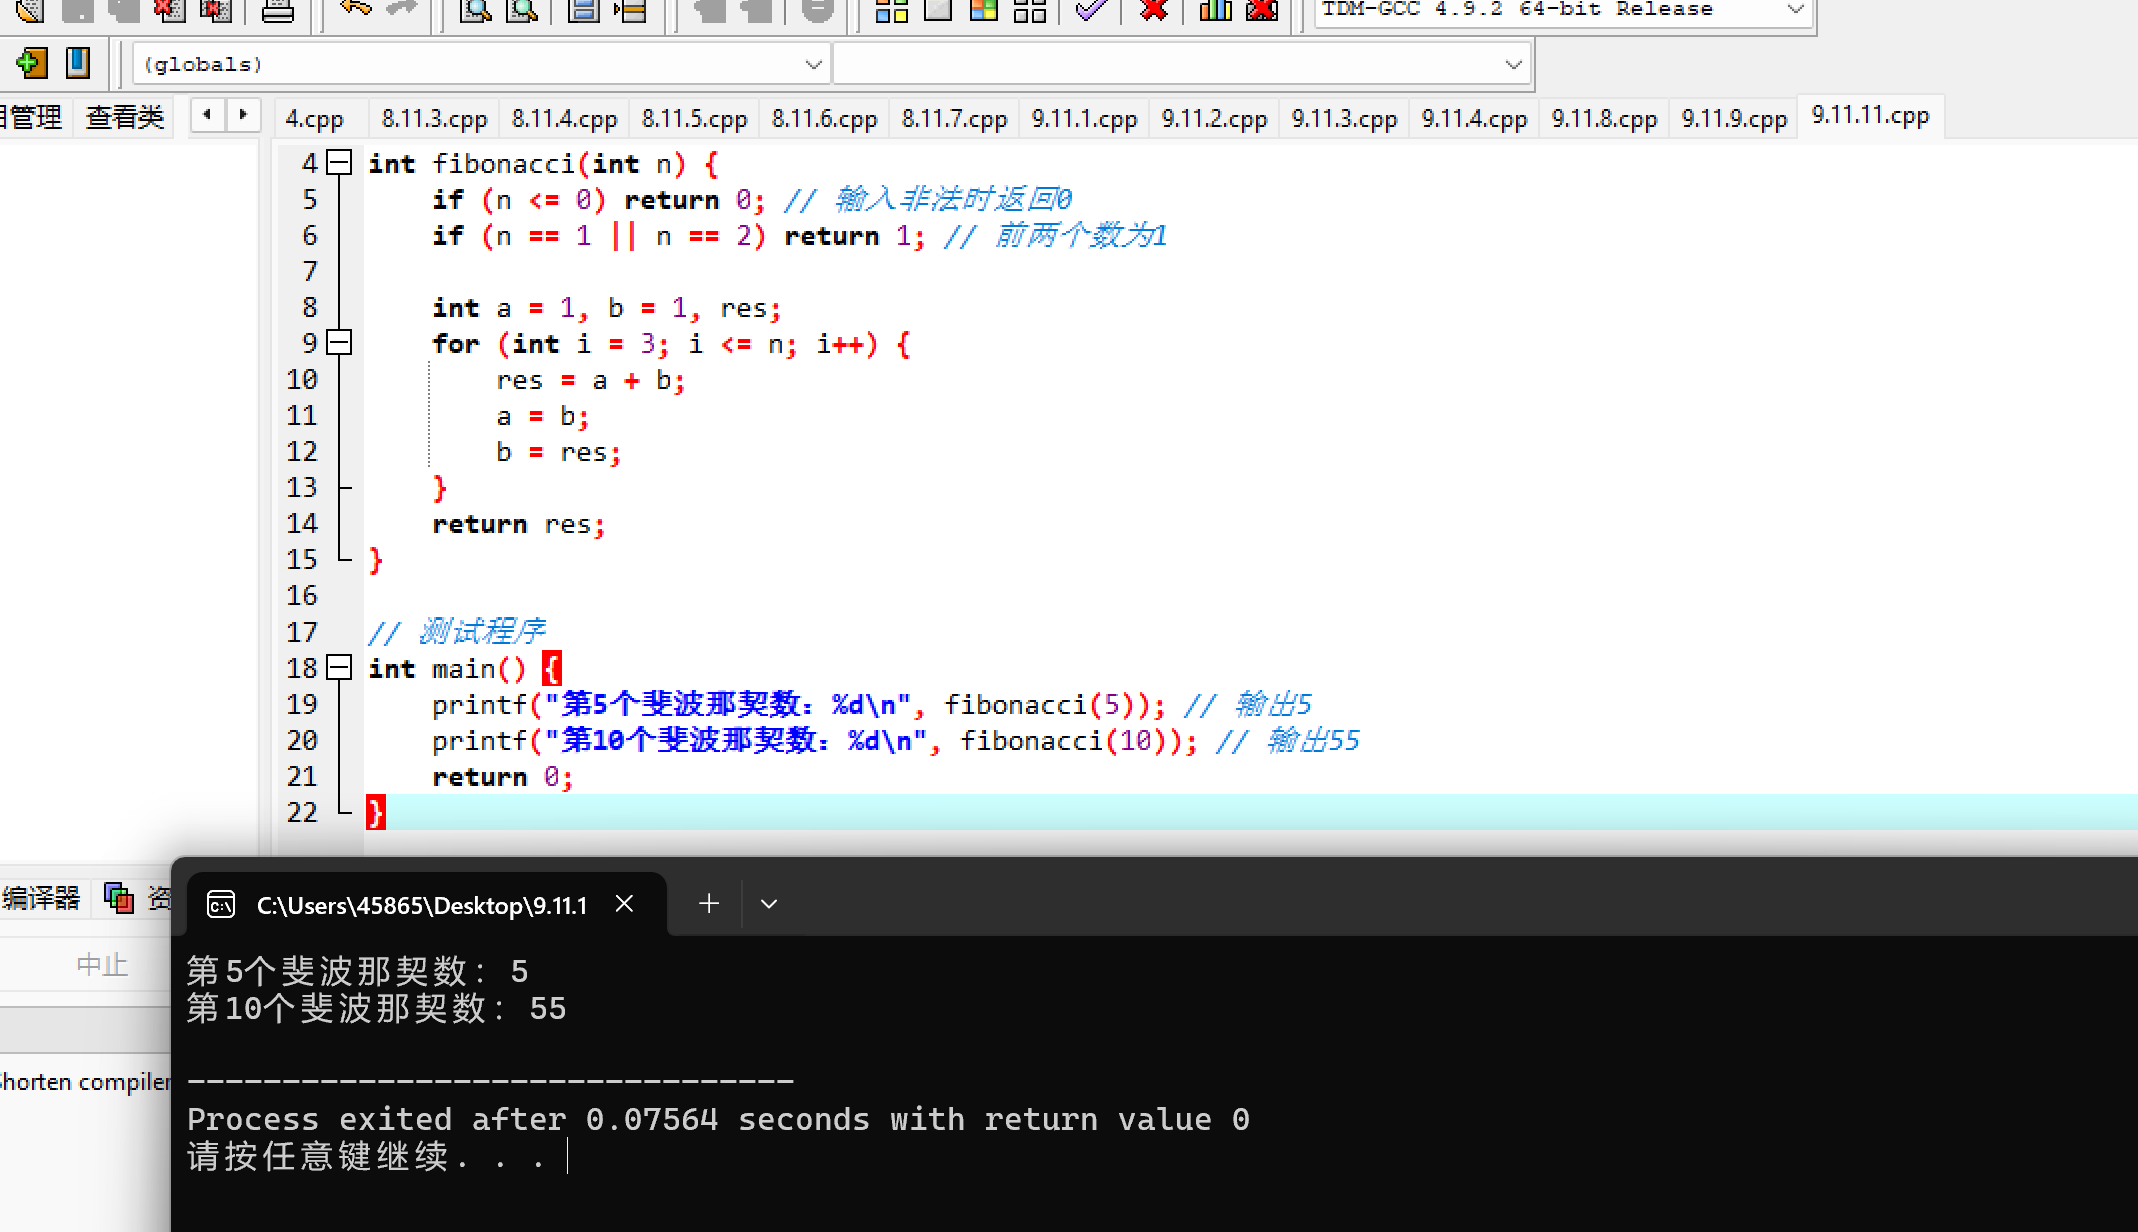Click the blue Toggle Bookmark icon

[78, 63]
